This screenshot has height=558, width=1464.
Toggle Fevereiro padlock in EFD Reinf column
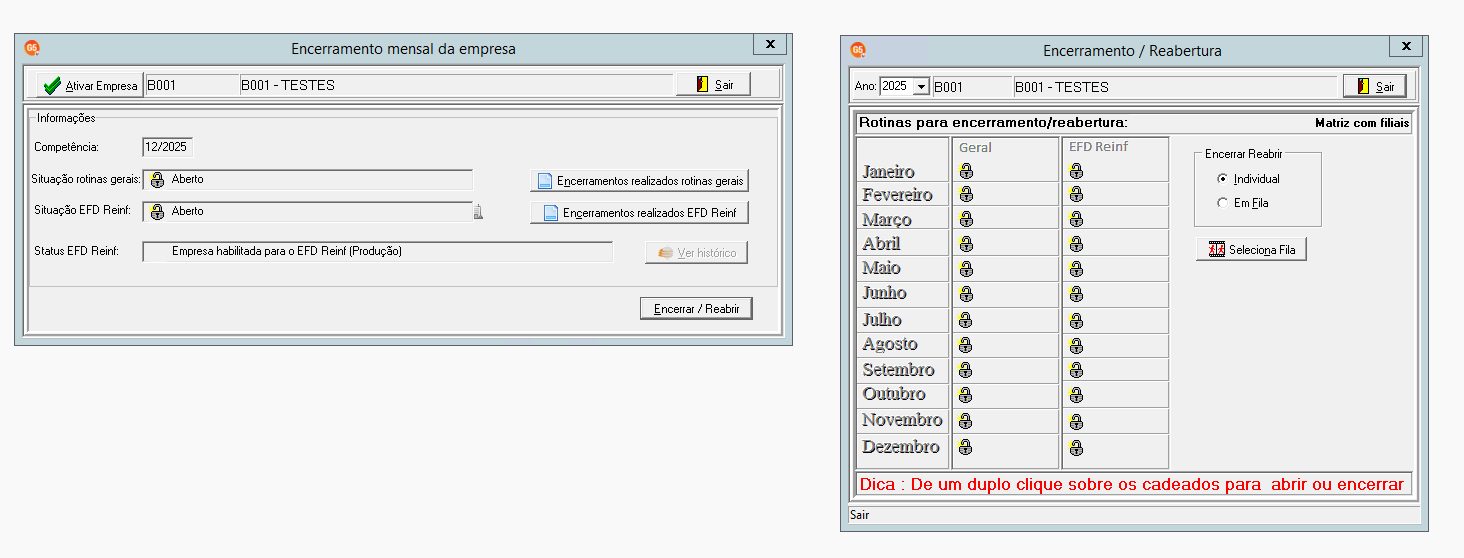pyautogui.click(x=1076, y=195)
